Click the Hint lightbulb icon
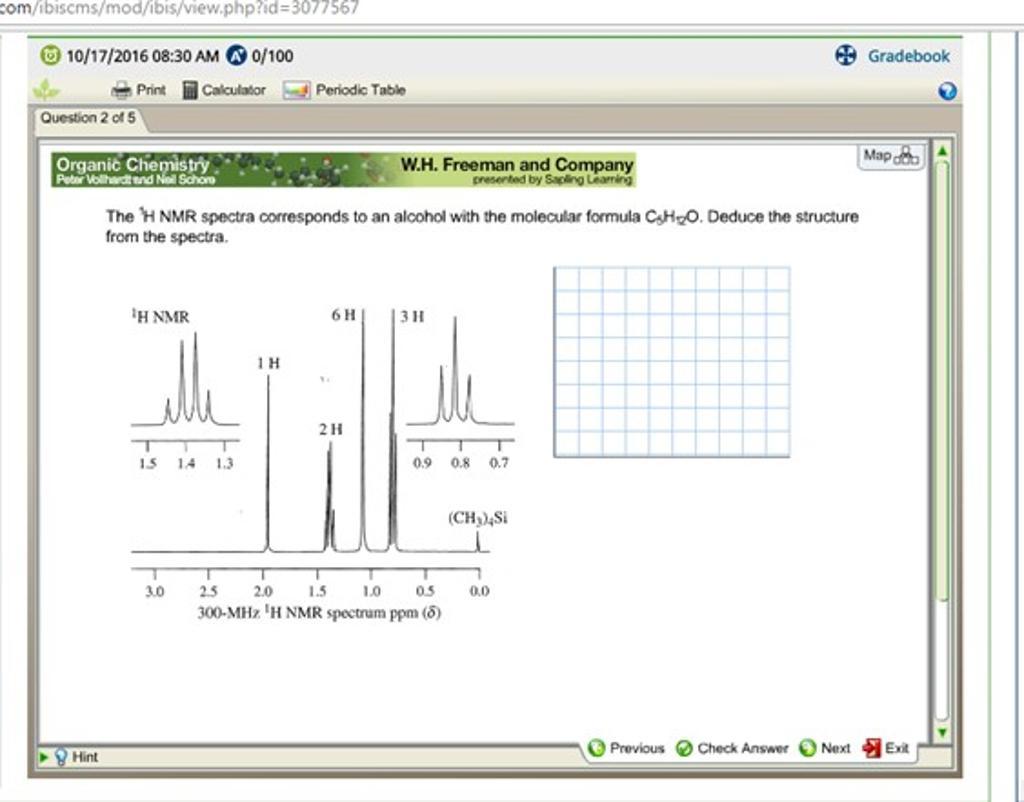Viewport: 1024px width, 802px height. [60, 757]
